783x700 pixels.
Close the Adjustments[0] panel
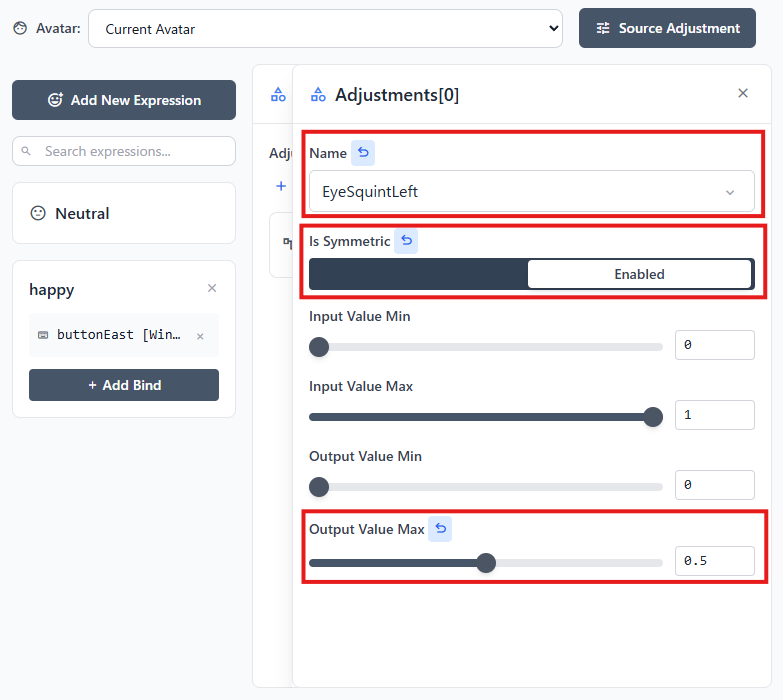[x=742, y=93]
